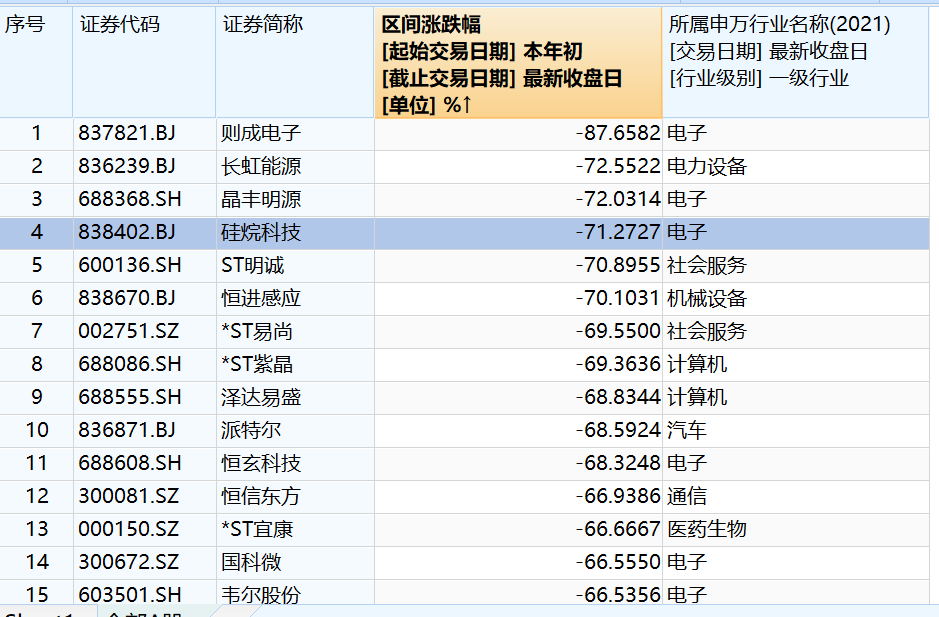Click the value -71.2727

tap(618, 232)
